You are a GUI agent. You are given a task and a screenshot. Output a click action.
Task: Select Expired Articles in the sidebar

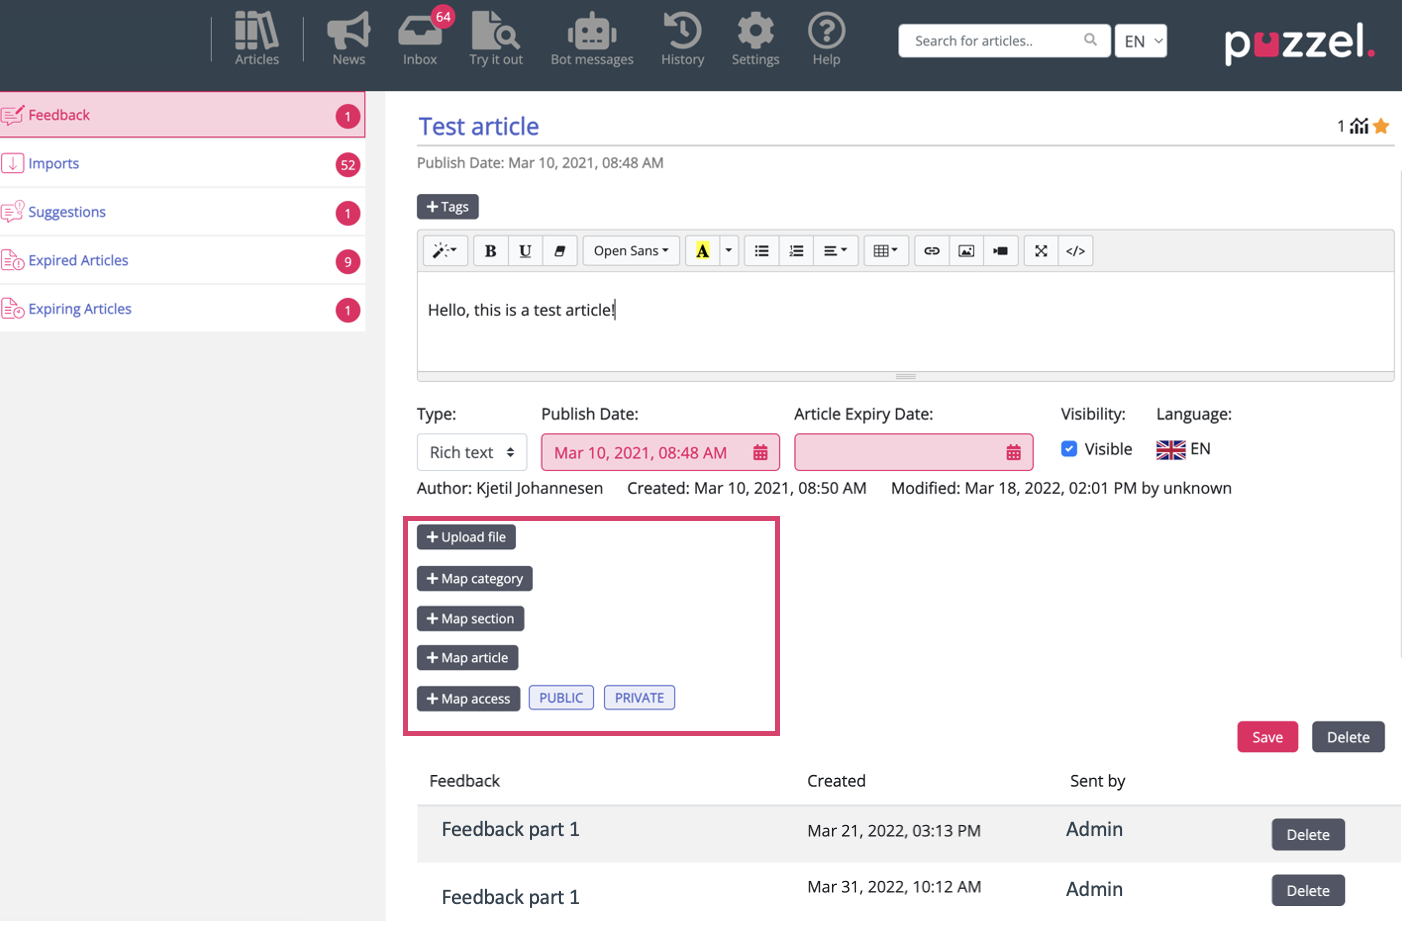(78, 261)
